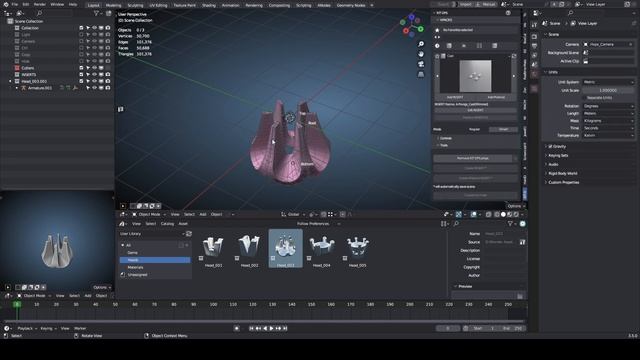
Task: Expand the Keying Sets panel
Action: point(558,156)
